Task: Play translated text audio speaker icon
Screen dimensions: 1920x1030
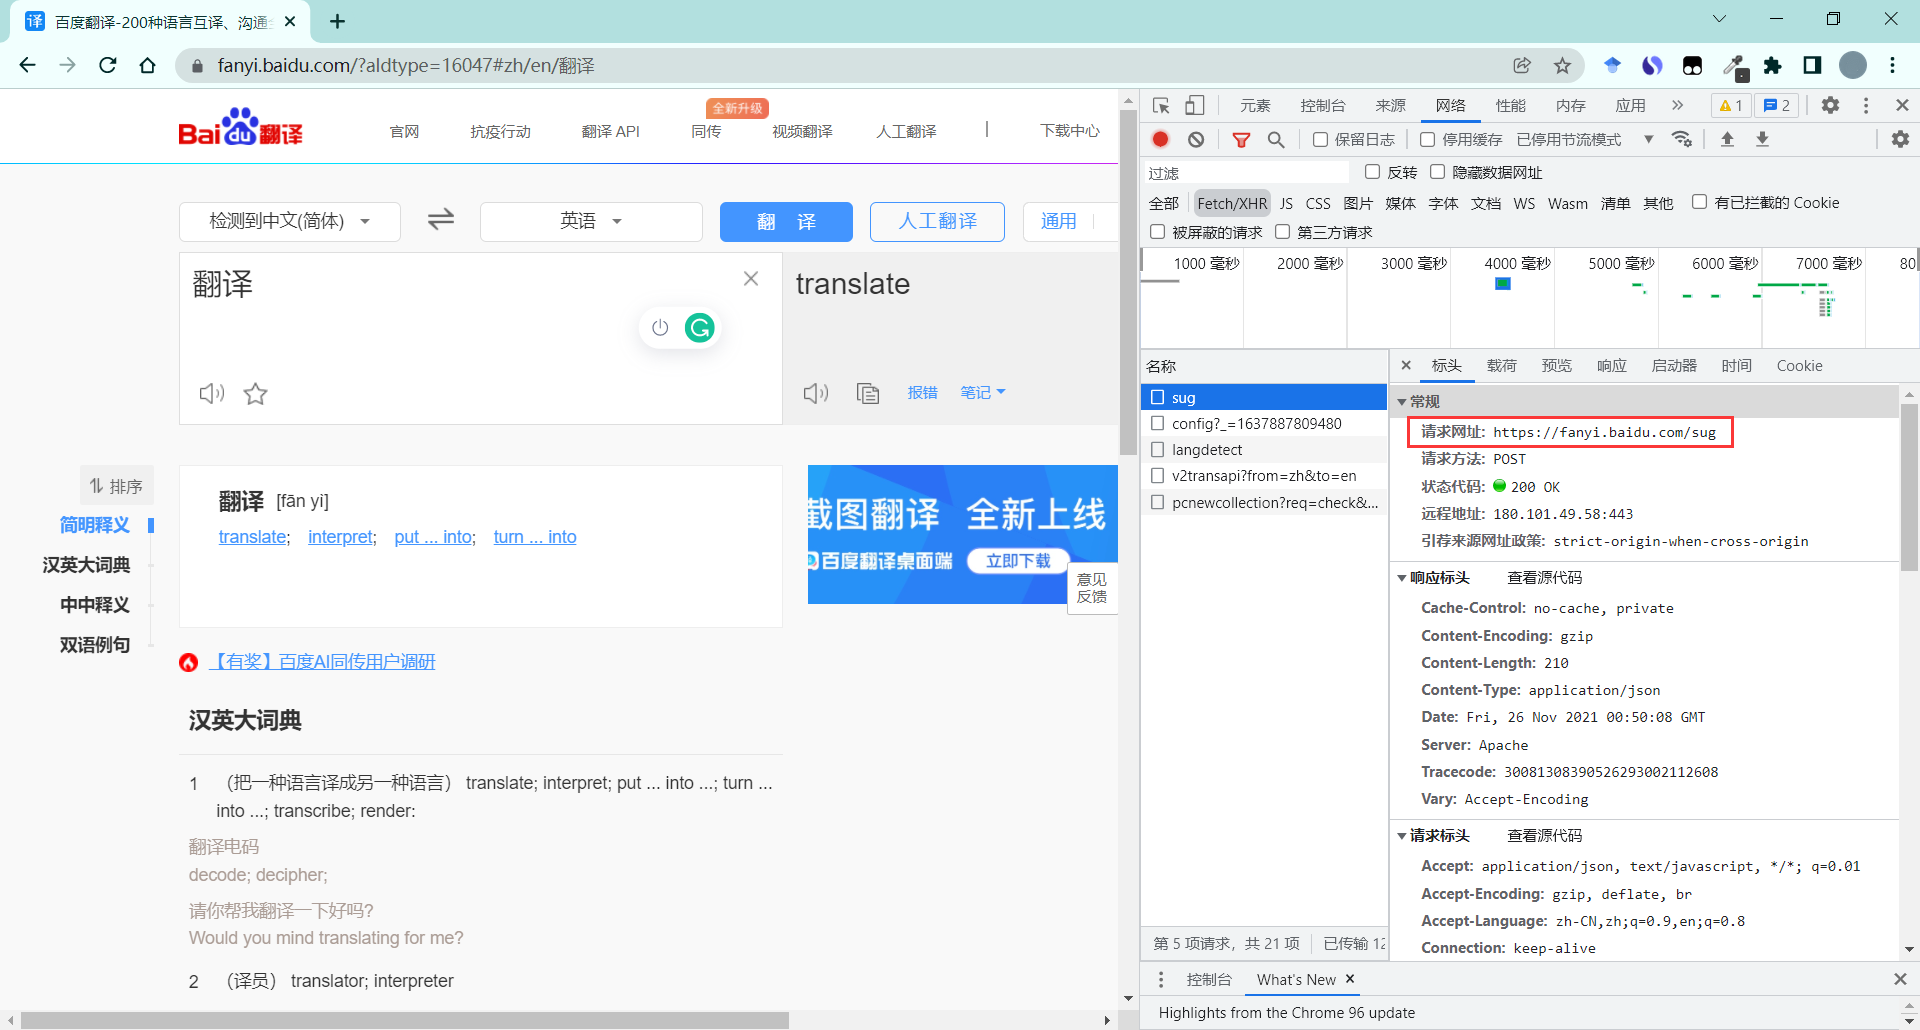Action: 816,393
